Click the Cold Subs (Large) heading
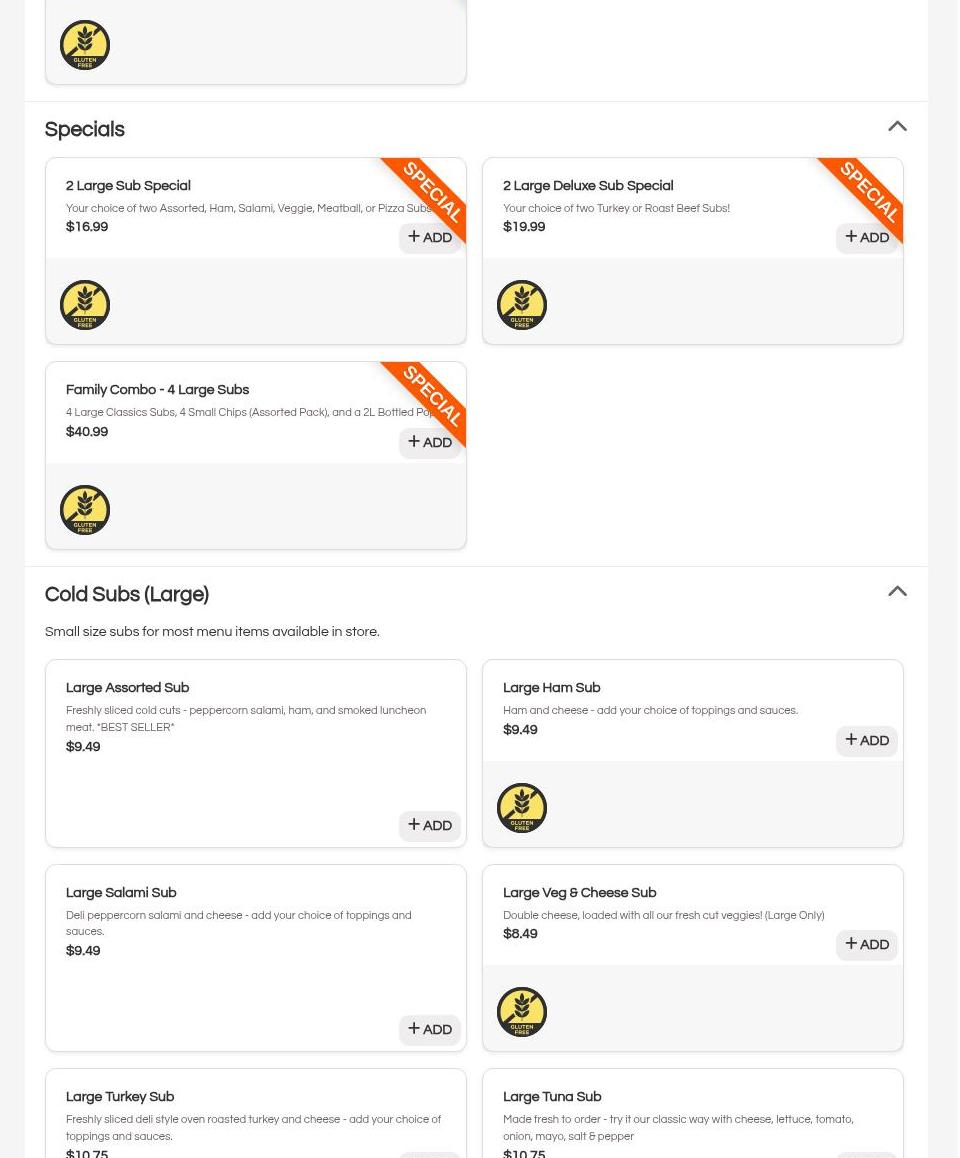Image resolution: width=960 pixels, height=1158 pixels. click(127, 595)
